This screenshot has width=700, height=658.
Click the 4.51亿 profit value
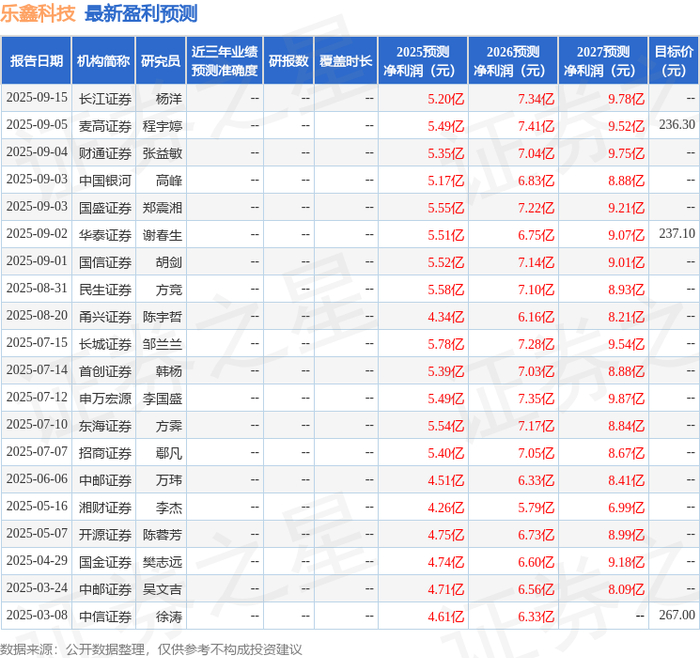click(446, 480)
